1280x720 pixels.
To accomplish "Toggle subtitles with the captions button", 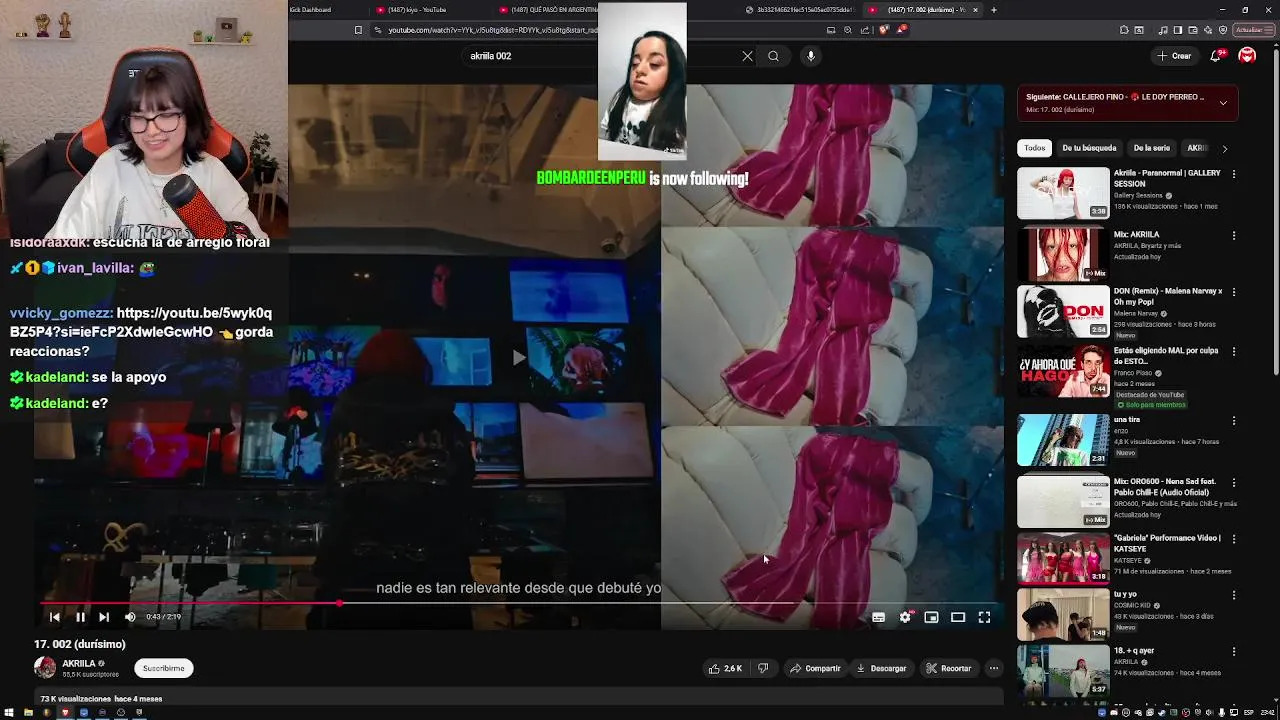I will point(878,618).
